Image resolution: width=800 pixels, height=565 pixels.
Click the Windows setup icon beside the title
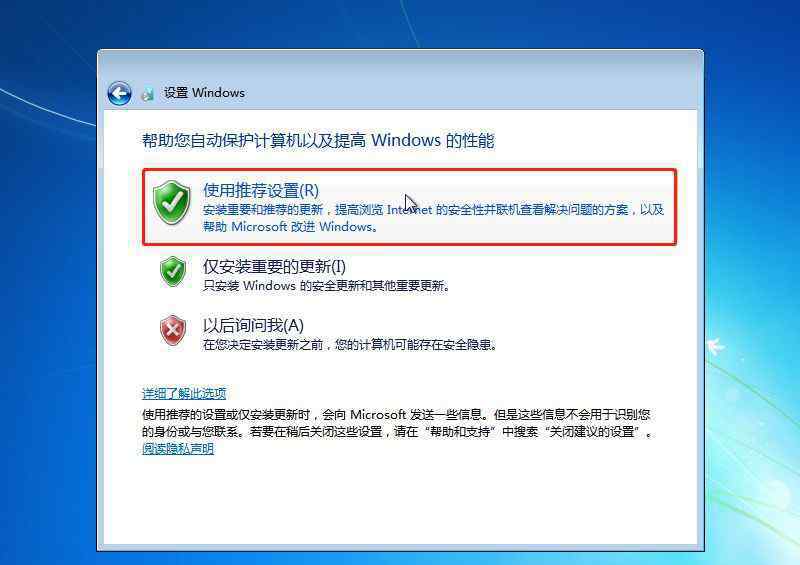(x=147, y=94)
